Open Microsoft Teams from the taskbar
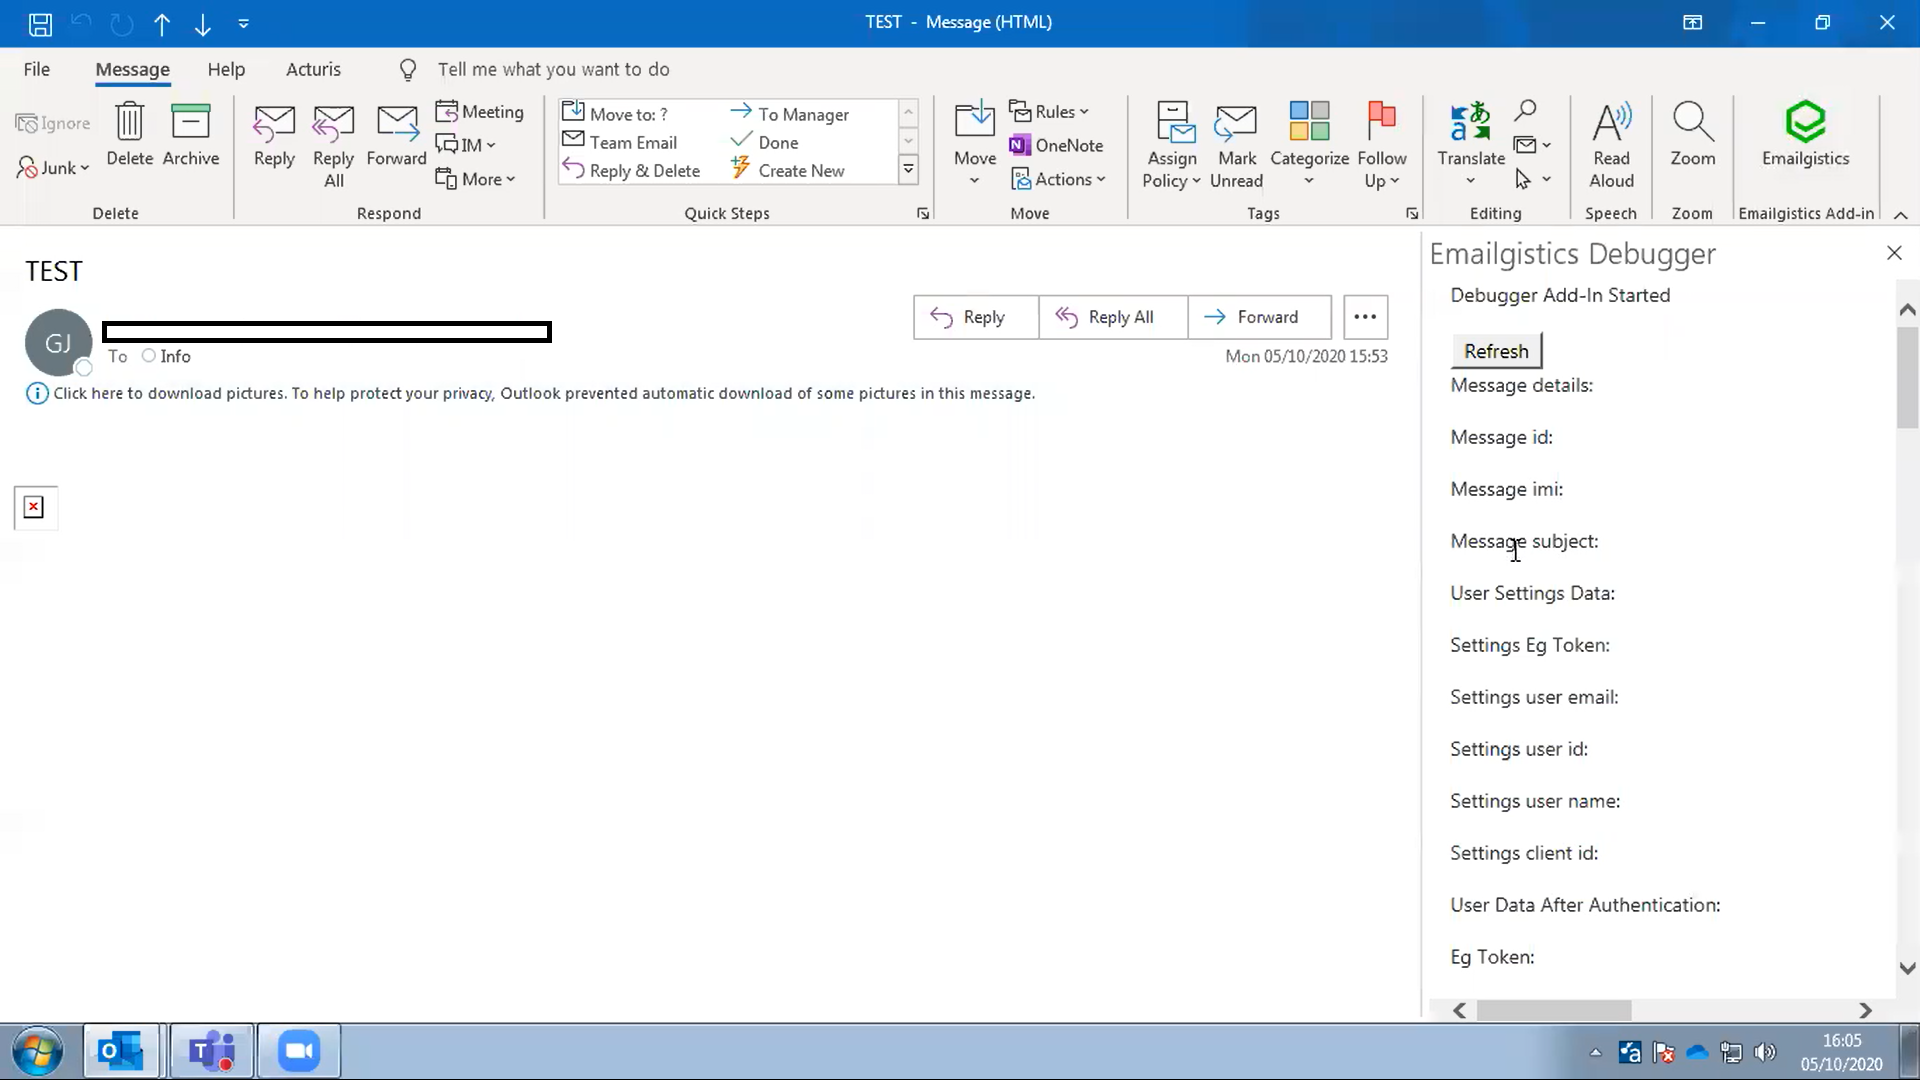The width and height of the screenshot is (1920, 1080). [212, 1051]
